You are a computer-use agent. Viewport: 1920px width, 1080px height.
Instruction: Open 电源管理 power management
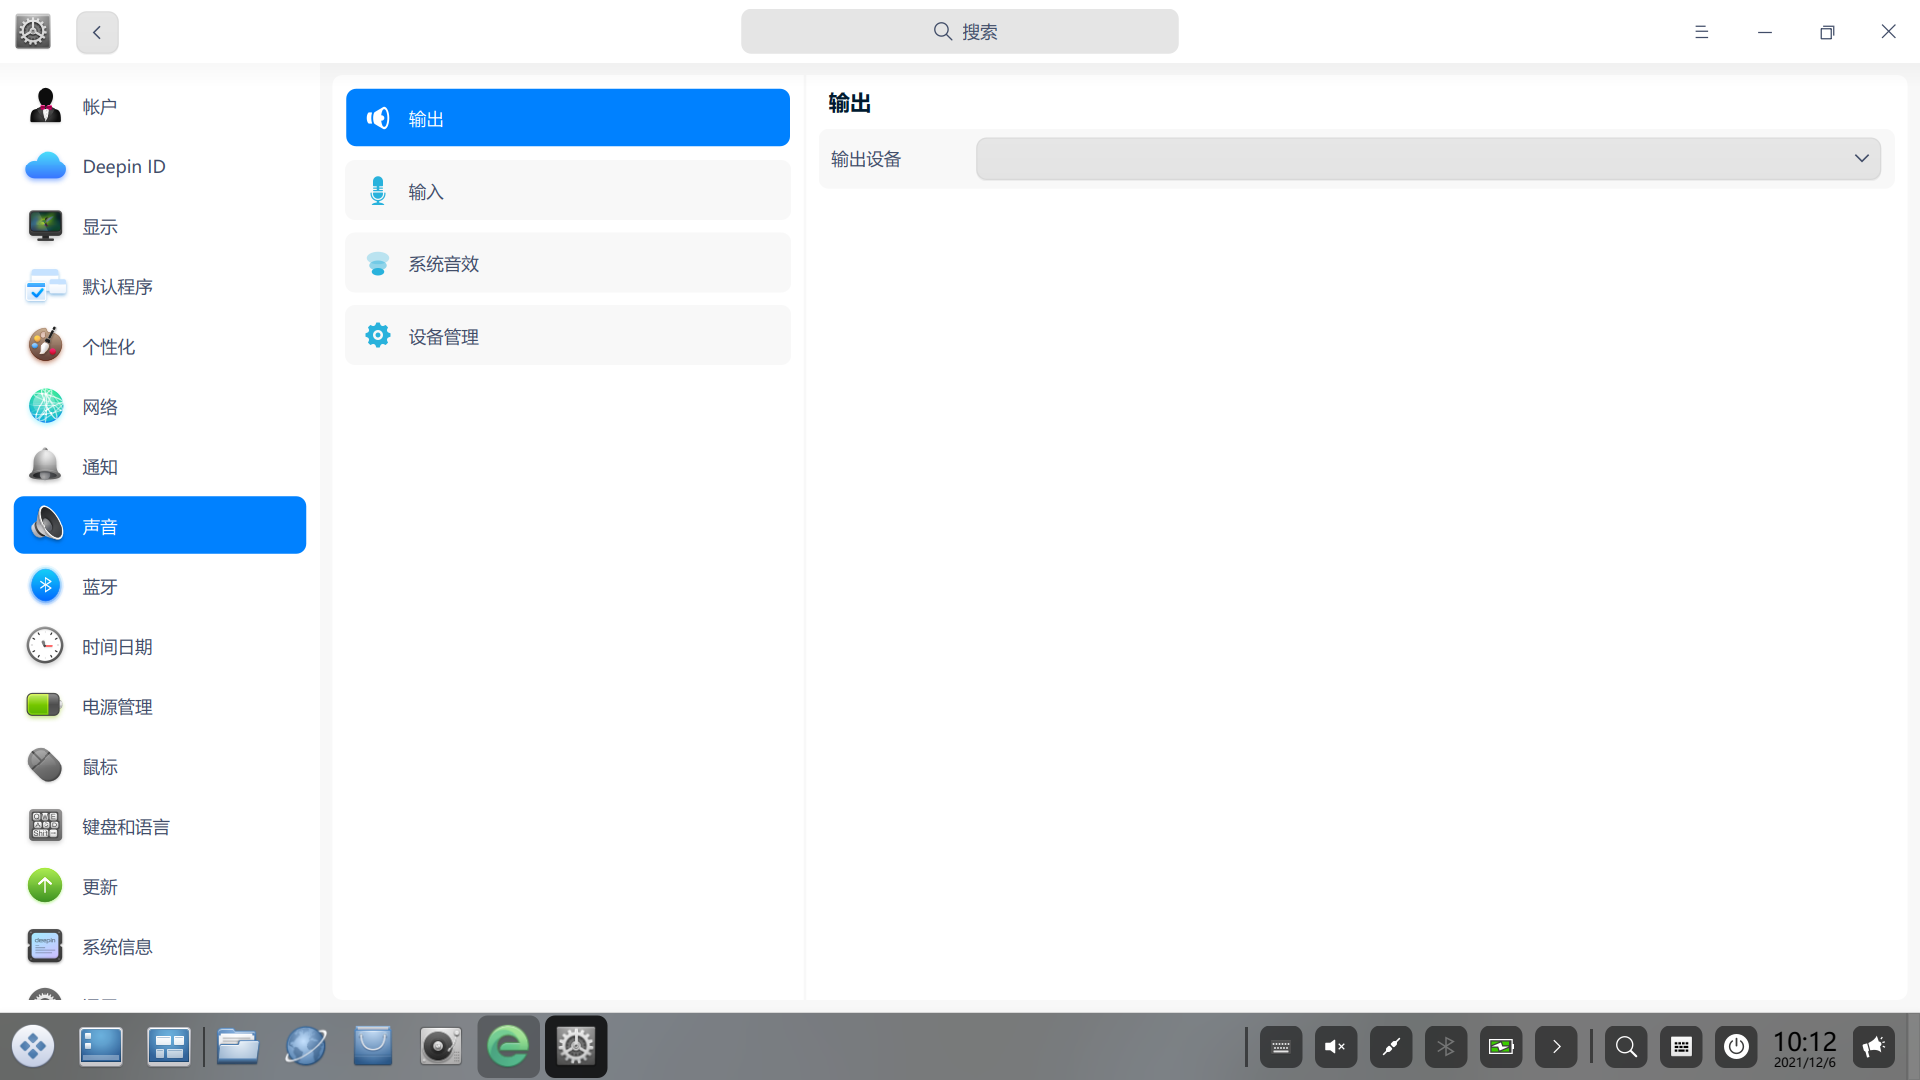pyautogui.click(x=117, y=707)
